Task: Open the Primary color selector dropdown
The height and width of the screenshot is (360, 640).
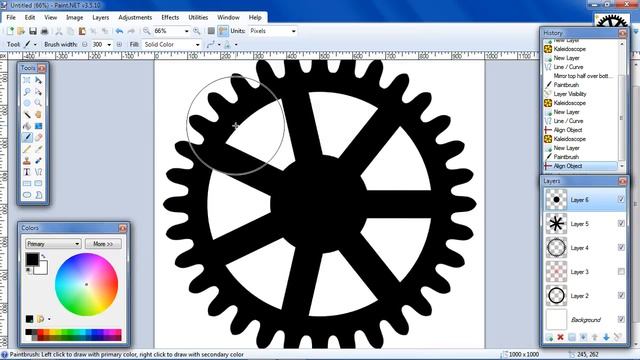Action: [53, 244]
